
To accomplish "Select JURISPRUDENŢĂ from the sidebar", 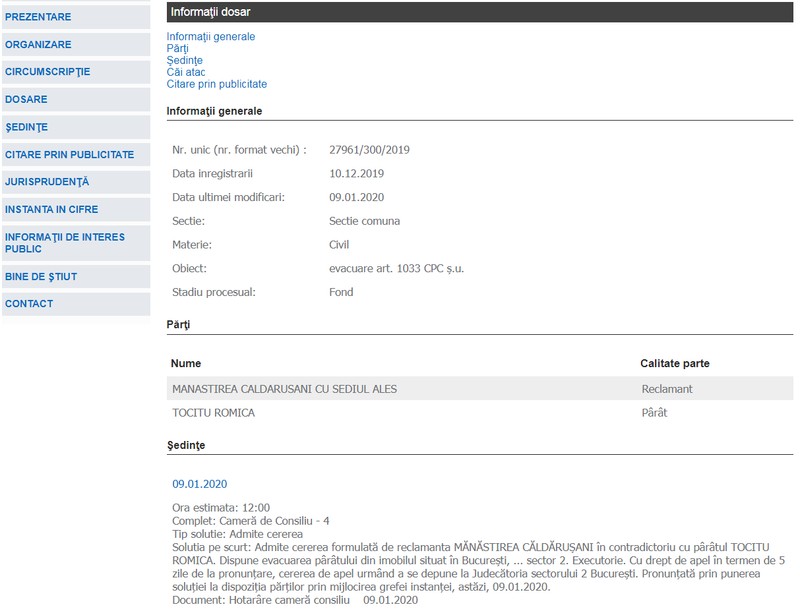I will (x=76, y=182).
